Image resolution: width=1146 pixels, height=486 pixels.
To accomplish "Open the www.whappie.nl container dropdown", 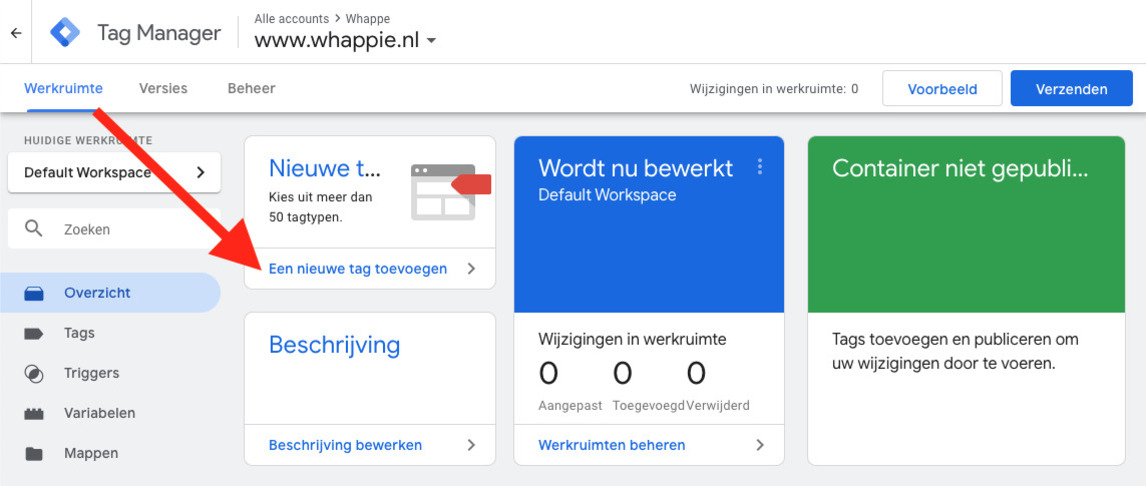I will click(x=345, y=41).
